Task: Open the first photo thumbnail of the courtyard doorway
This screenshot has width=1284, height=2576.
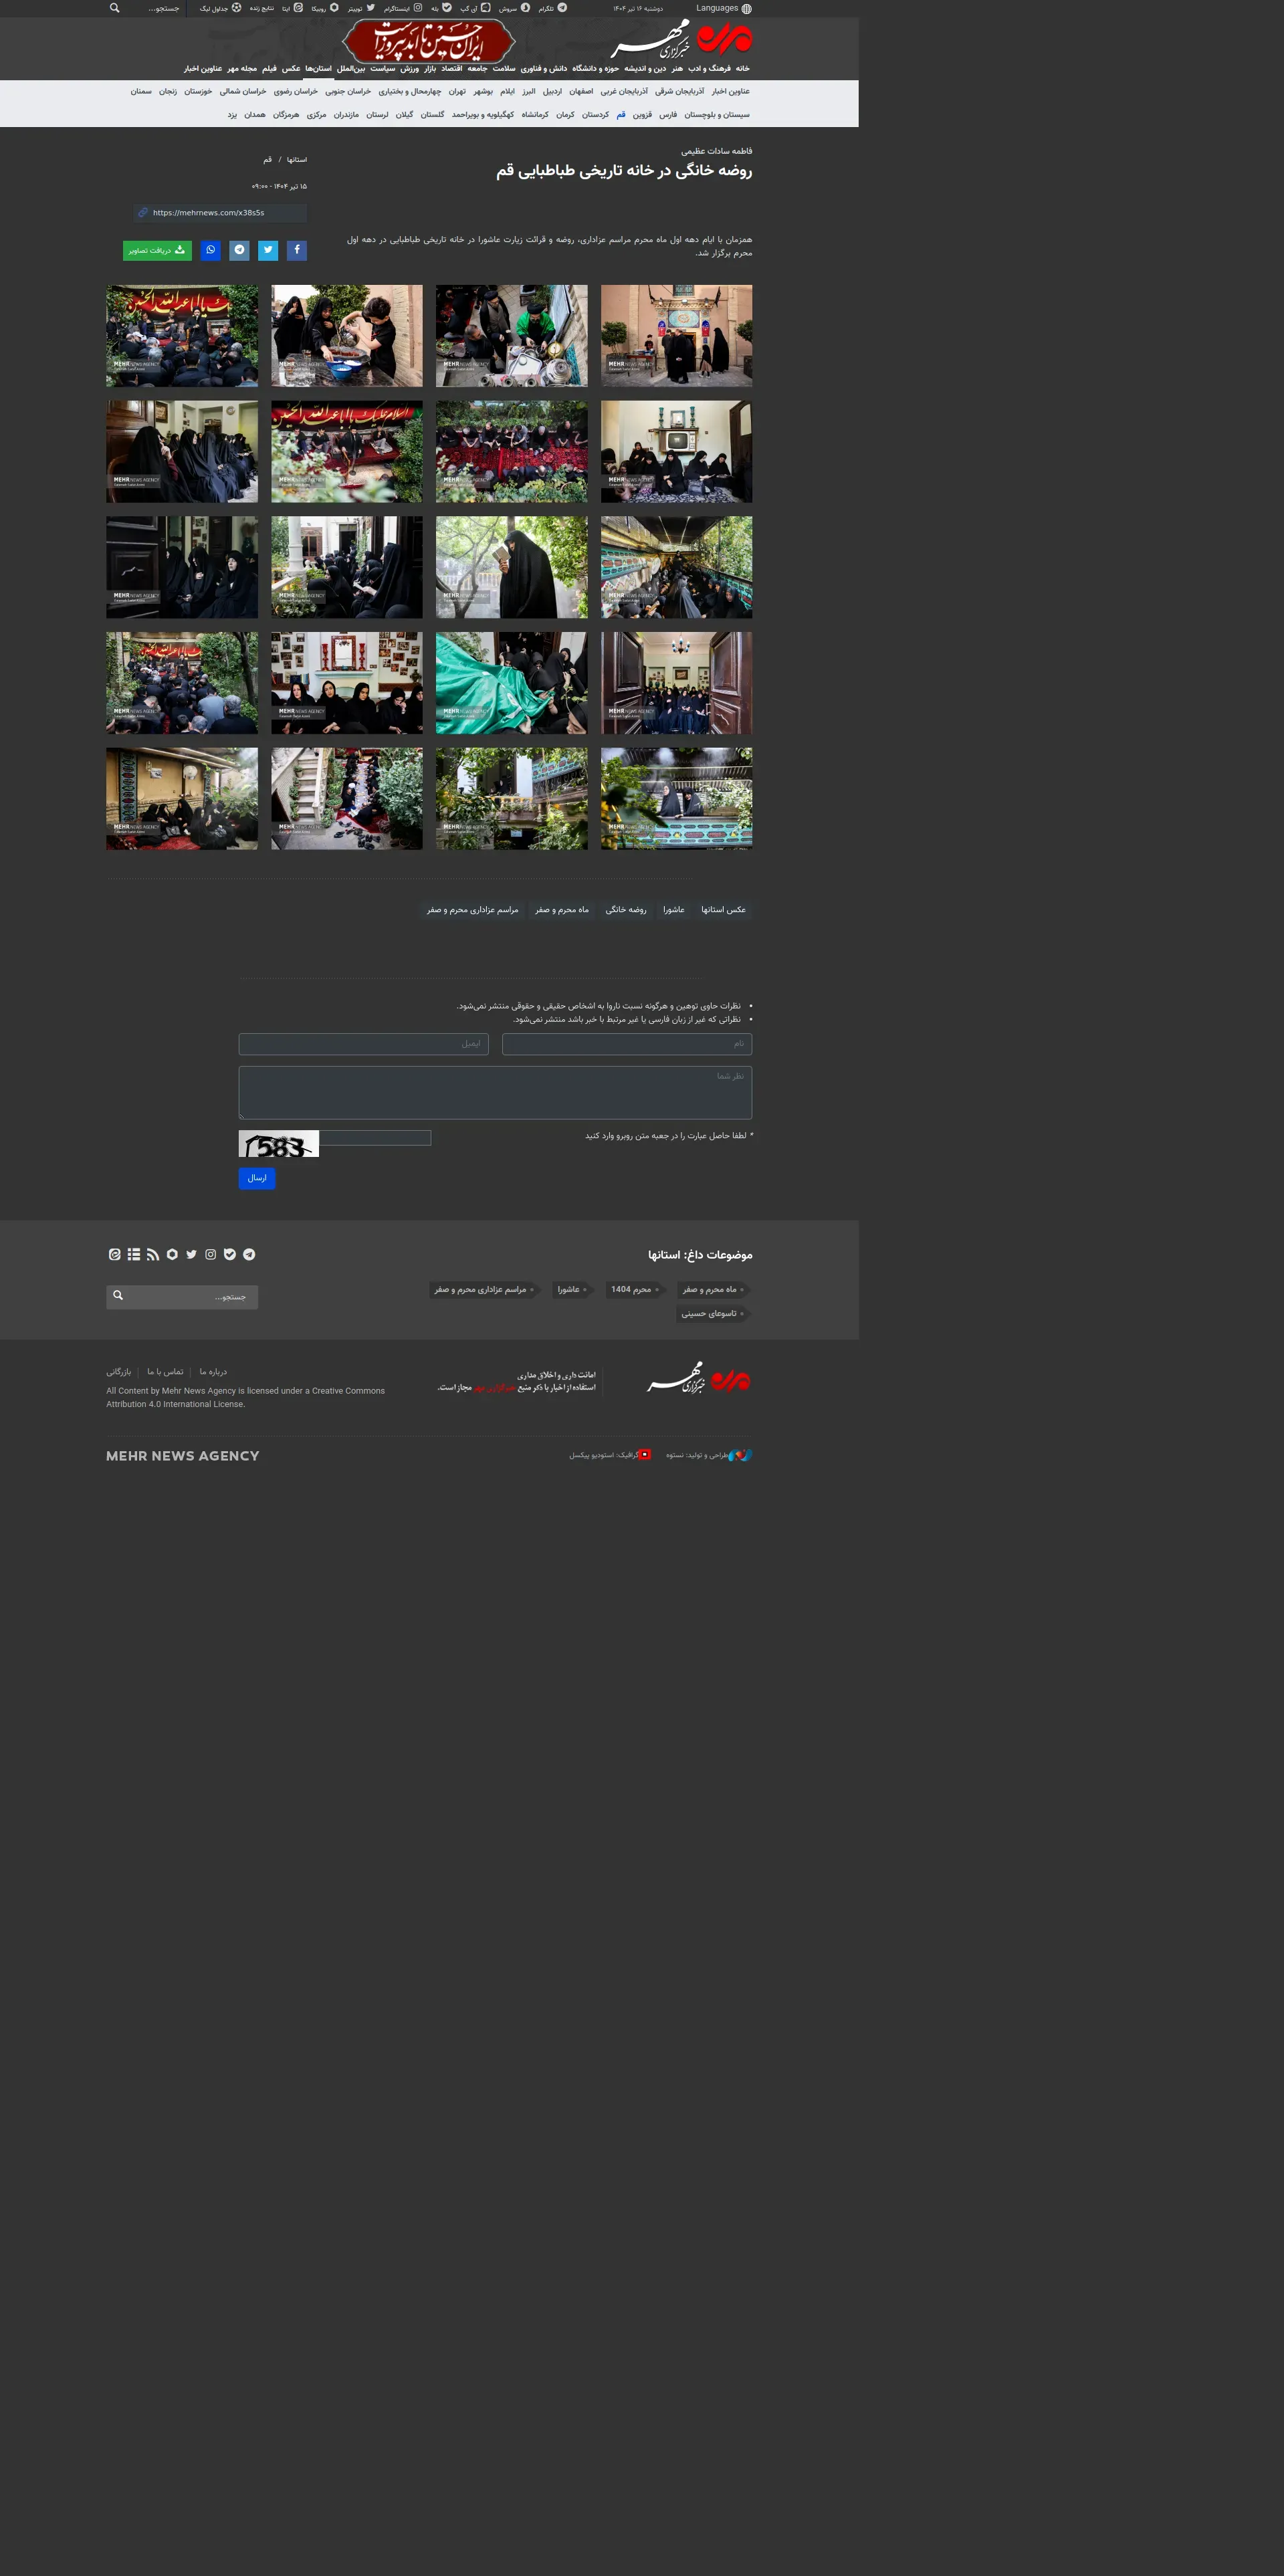Action: [676, 336]
